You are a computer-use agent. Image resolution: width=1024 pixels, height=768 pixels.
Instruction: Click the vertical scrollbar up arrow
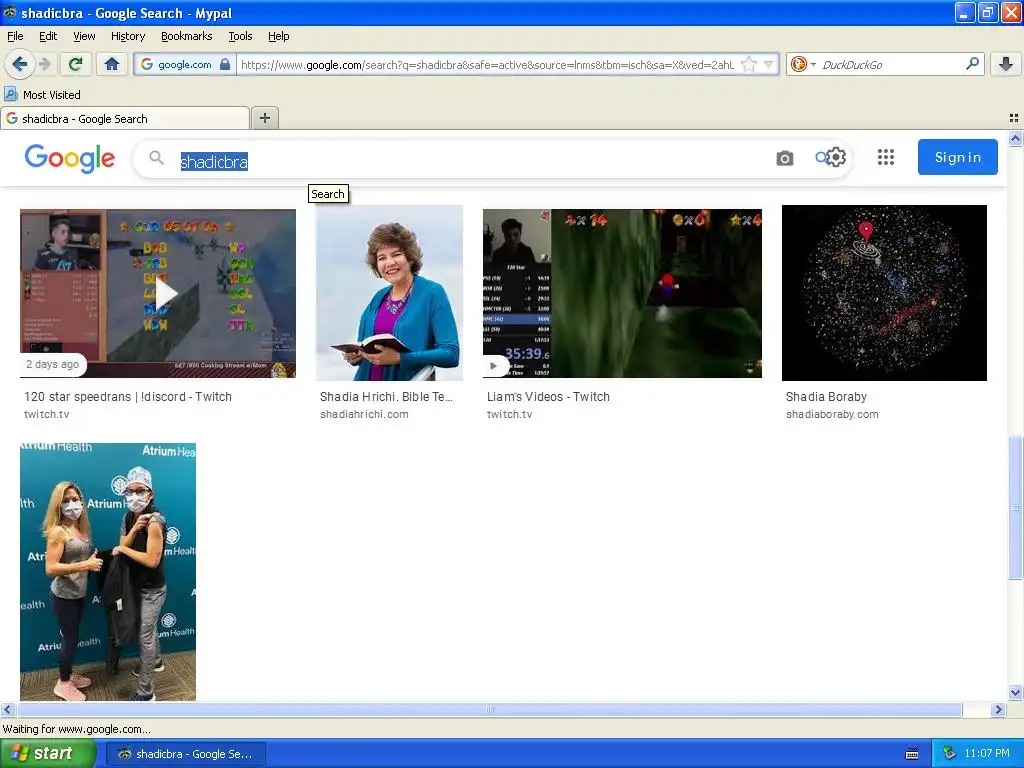point(1015,138)
